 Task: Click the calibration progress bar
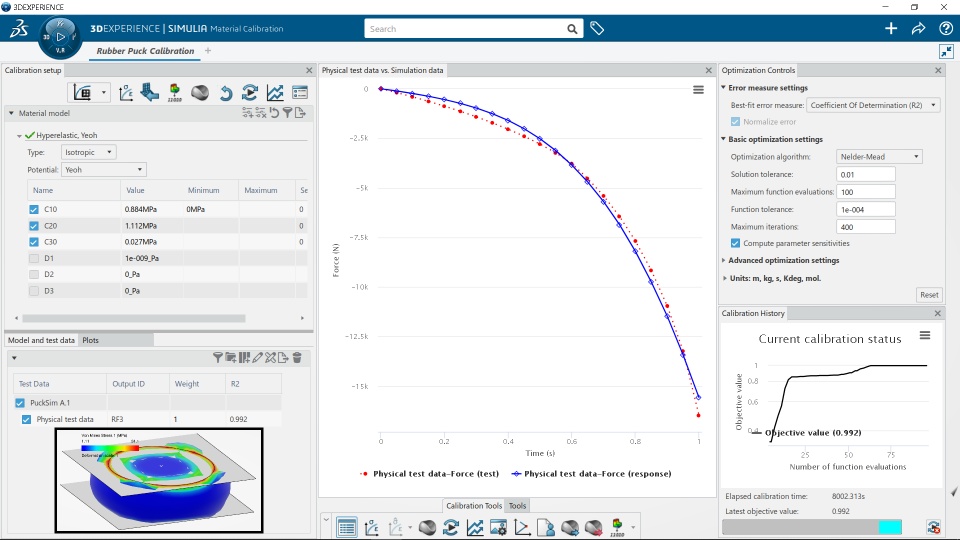point(812,527)
